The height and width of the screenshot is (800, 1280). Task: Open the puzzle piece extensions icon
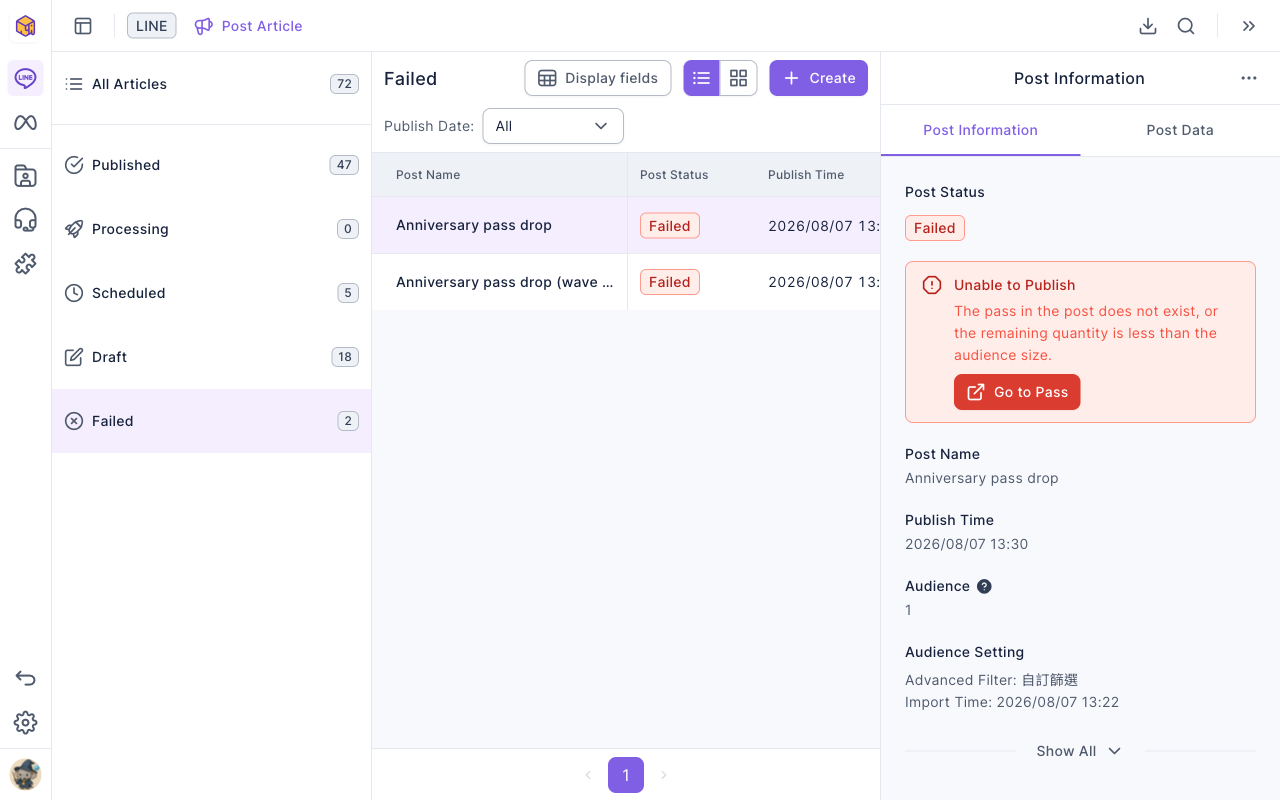[25, 264]
